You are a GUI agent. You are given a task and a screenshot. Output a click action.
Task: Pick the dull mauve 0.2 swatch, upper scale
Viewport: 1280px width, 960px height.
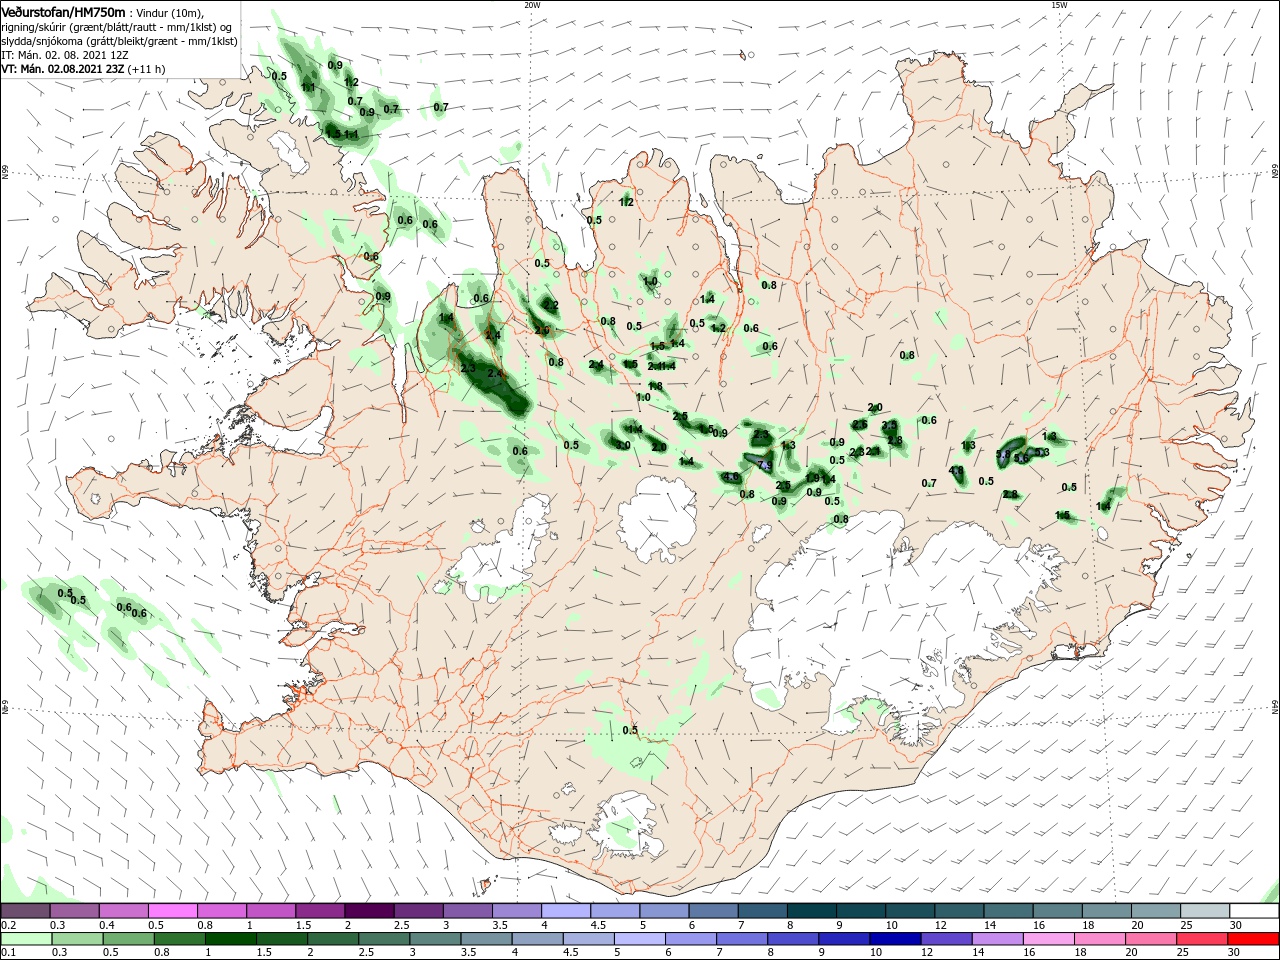[25, 910]
